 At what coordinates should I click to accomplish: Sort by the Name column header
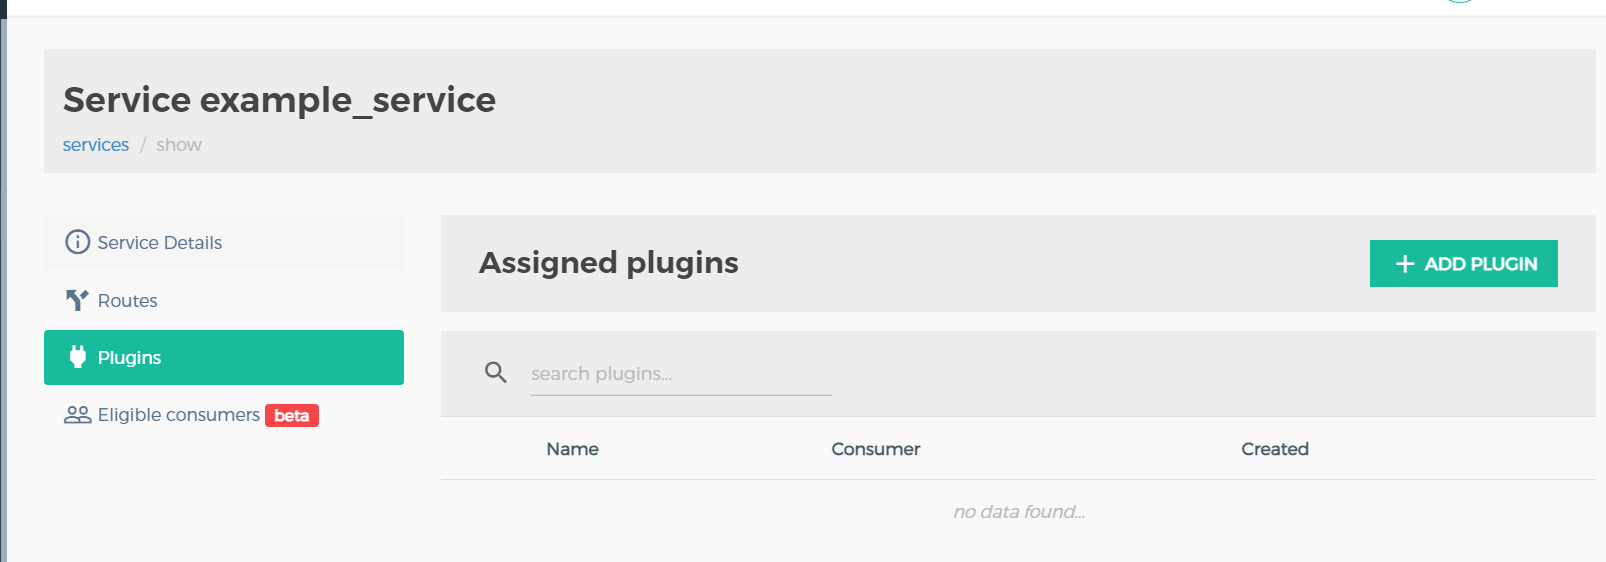click(572, 449)
